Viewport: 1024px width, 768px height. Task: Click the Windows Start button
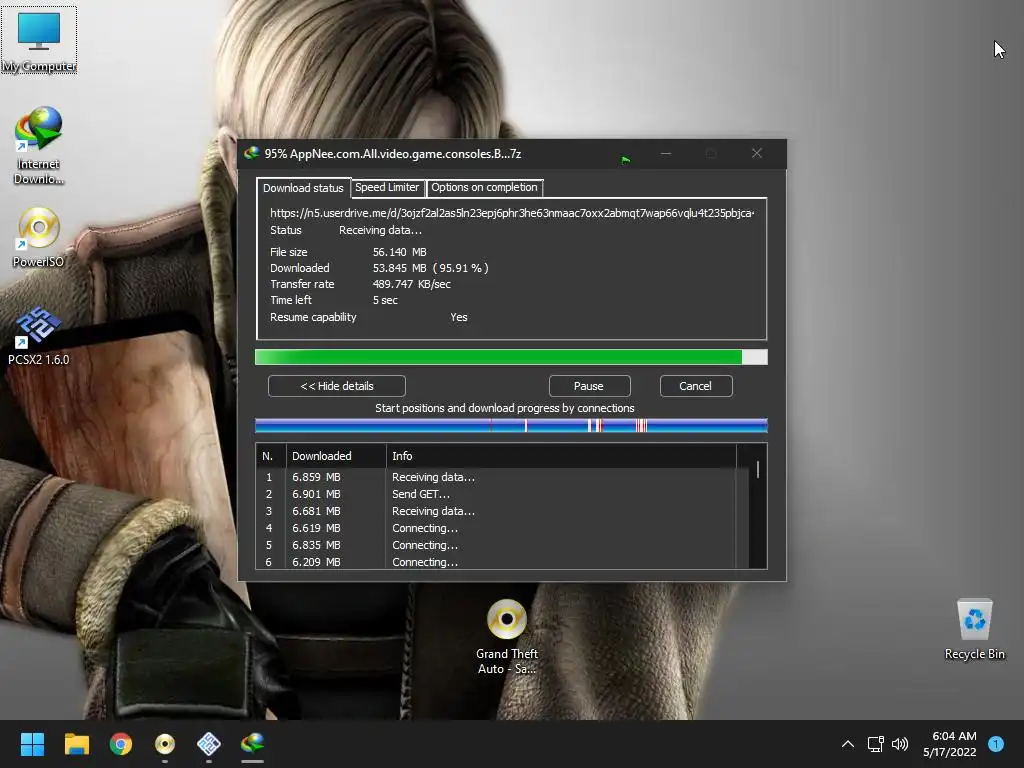[32, 744]
